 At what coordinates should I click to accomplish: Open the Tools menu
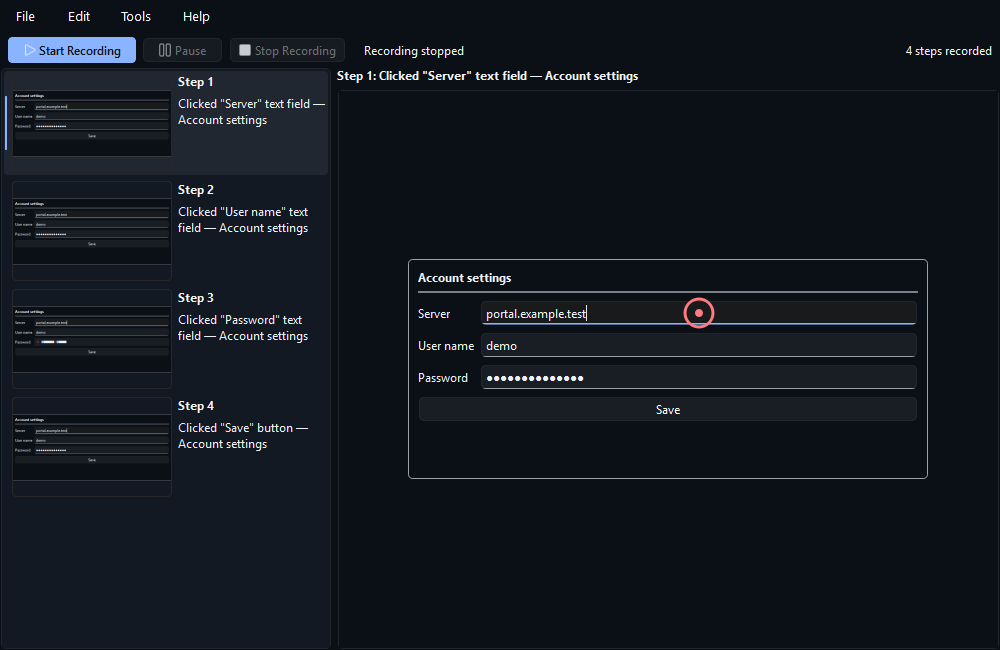[x=136, y=17]
